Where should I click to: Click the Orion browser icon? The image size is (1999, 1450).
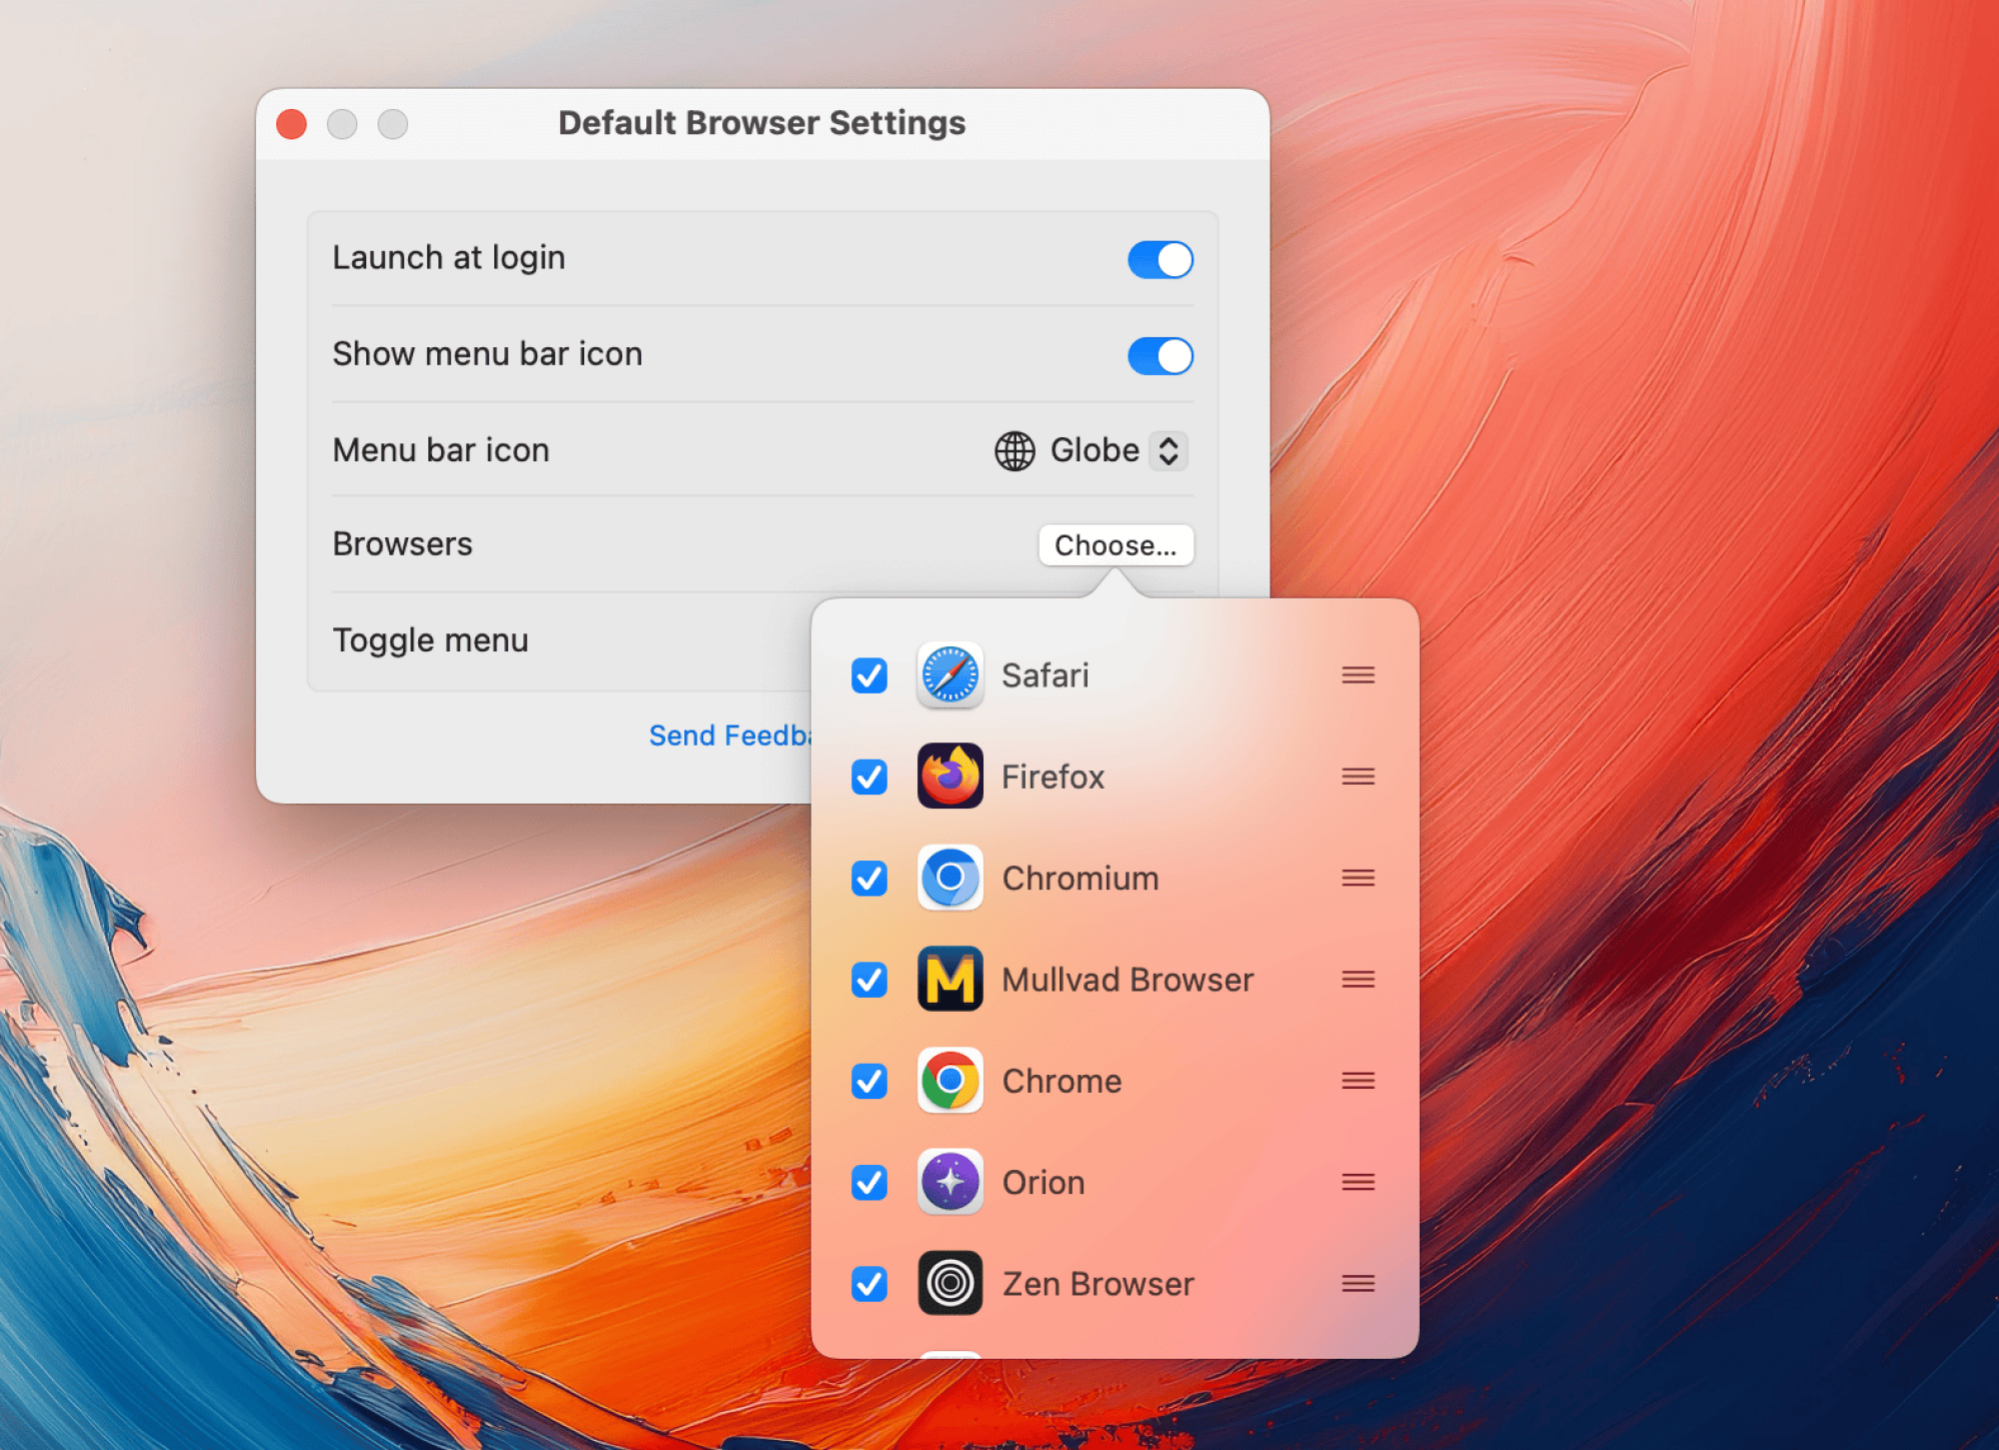coord(949,1182)
